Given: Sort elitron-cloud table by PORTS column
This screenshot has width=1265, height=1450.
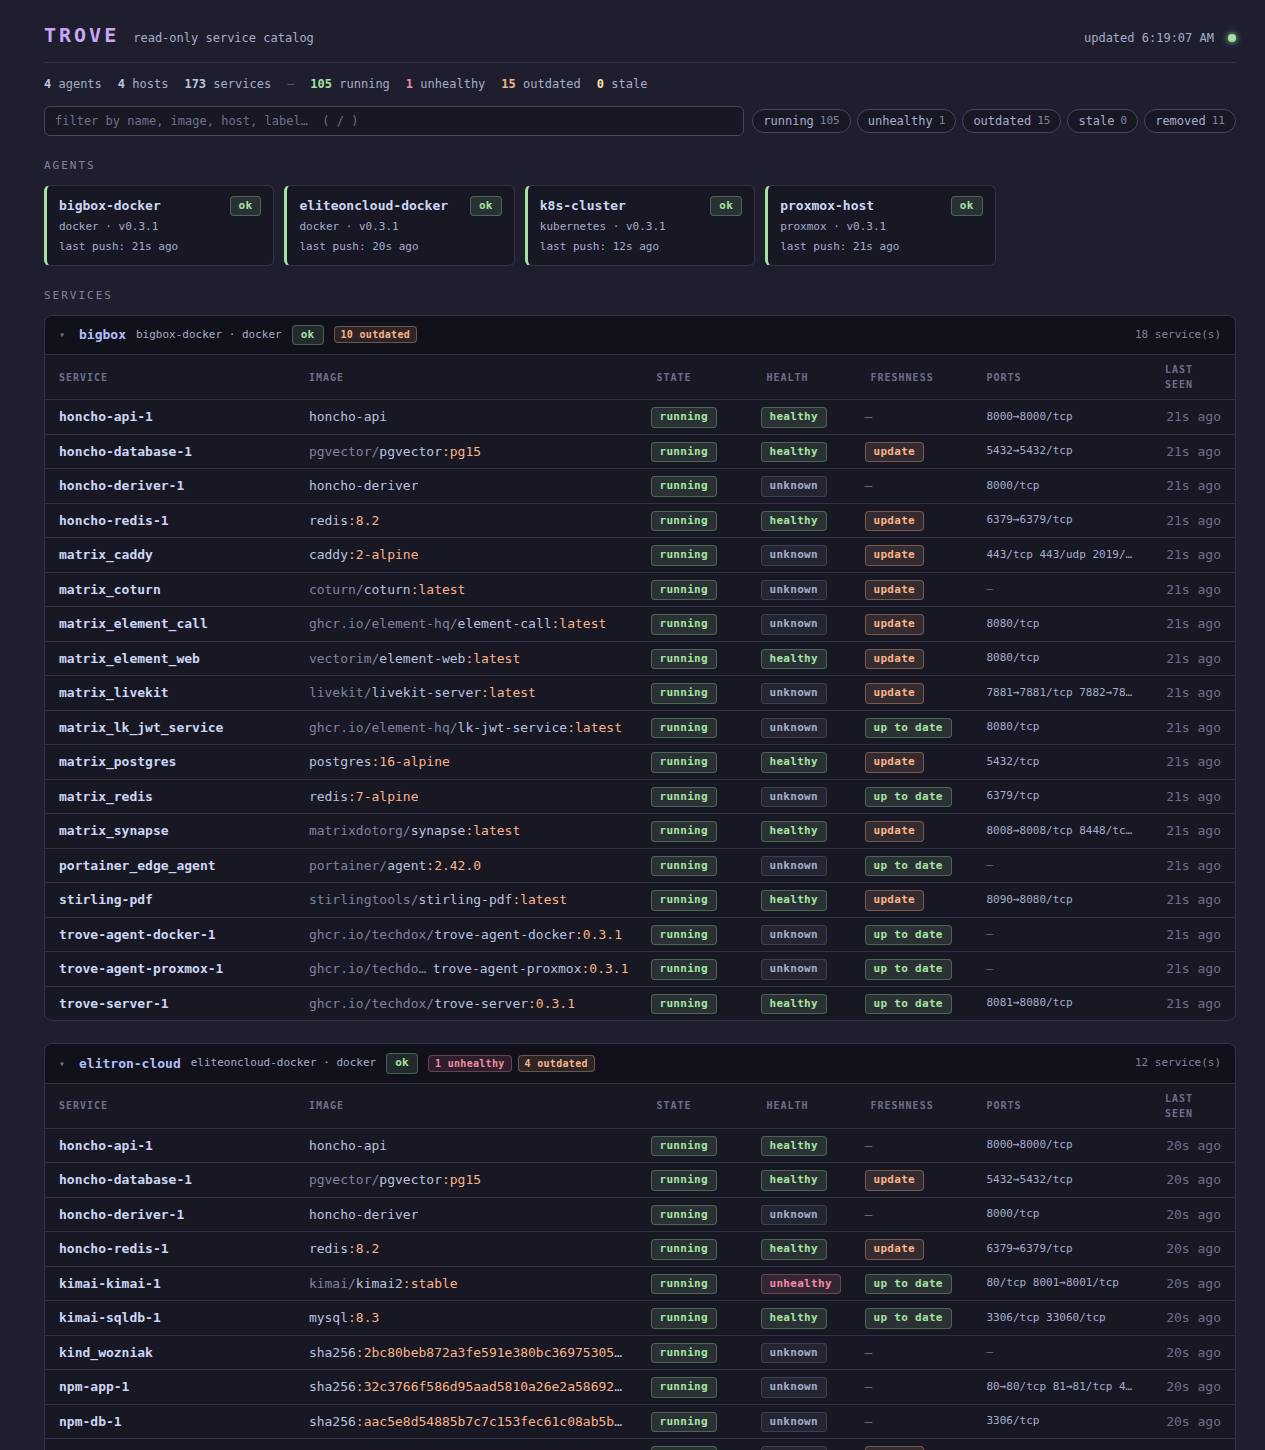Looking at the screenshot, I should click(x=1003, y=1106).
